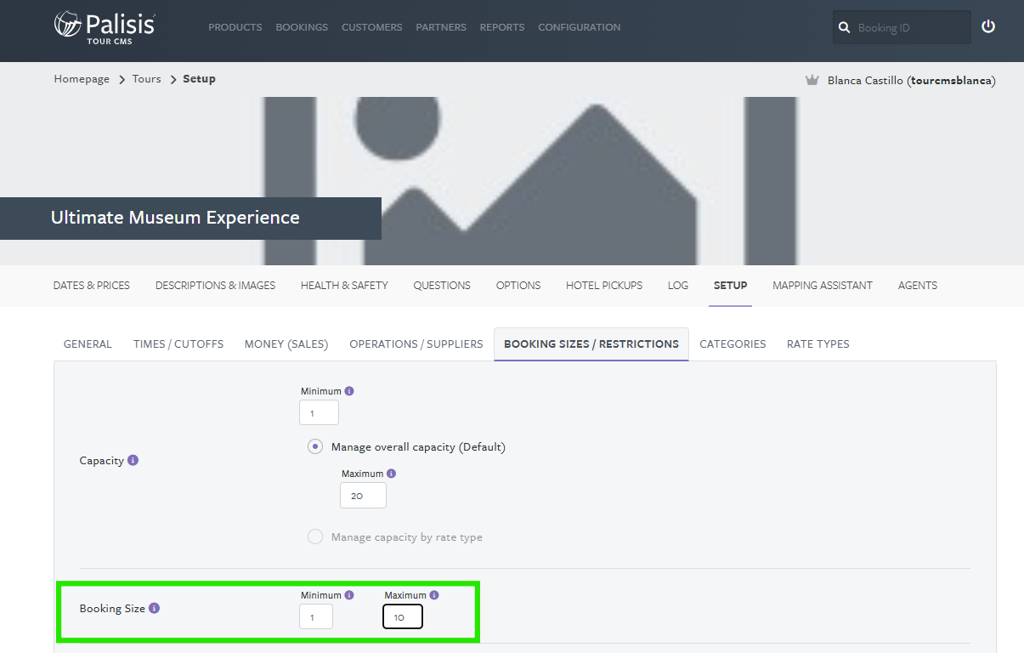Go to Tours breadcrumb link
The width and height of the screenshot is (1024, 653).
point(146,79)
